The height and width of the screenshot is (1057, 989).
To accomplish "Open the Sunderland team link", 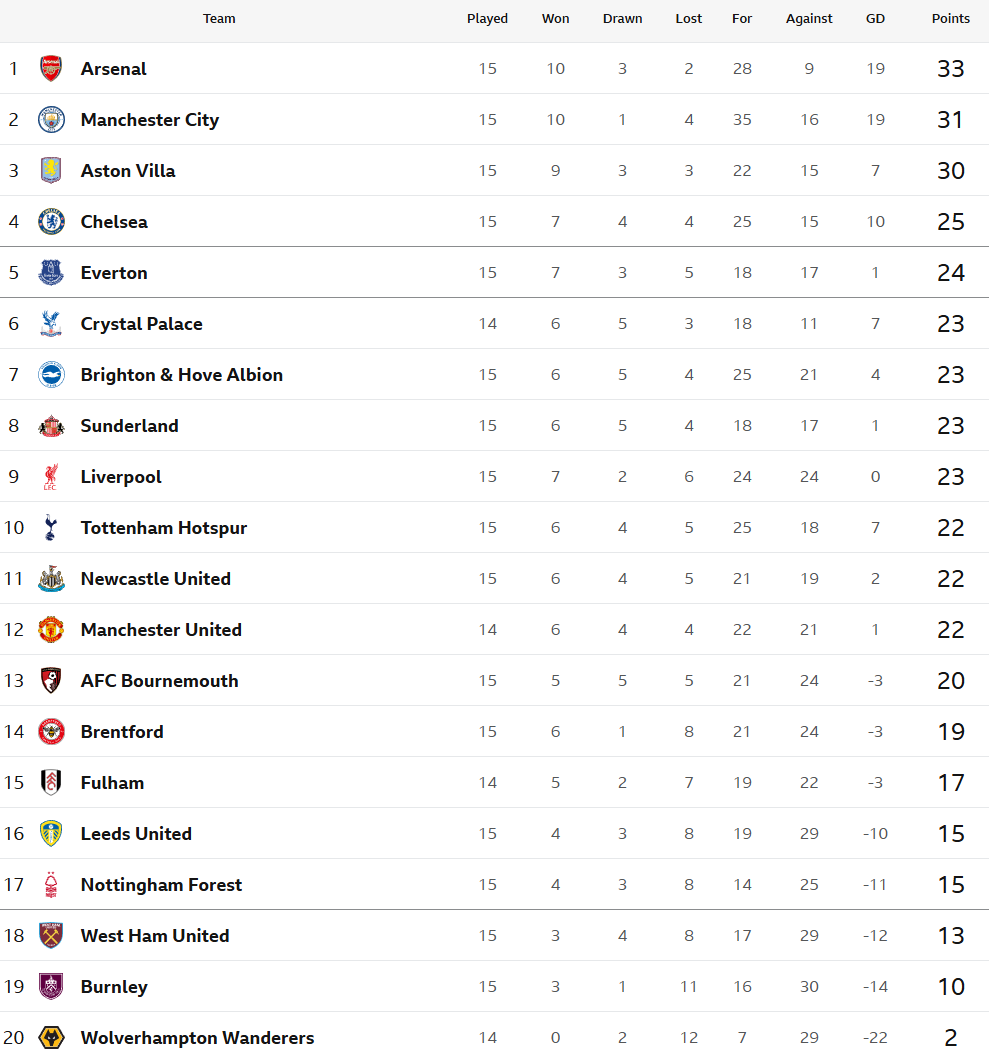I will point(130,426).
